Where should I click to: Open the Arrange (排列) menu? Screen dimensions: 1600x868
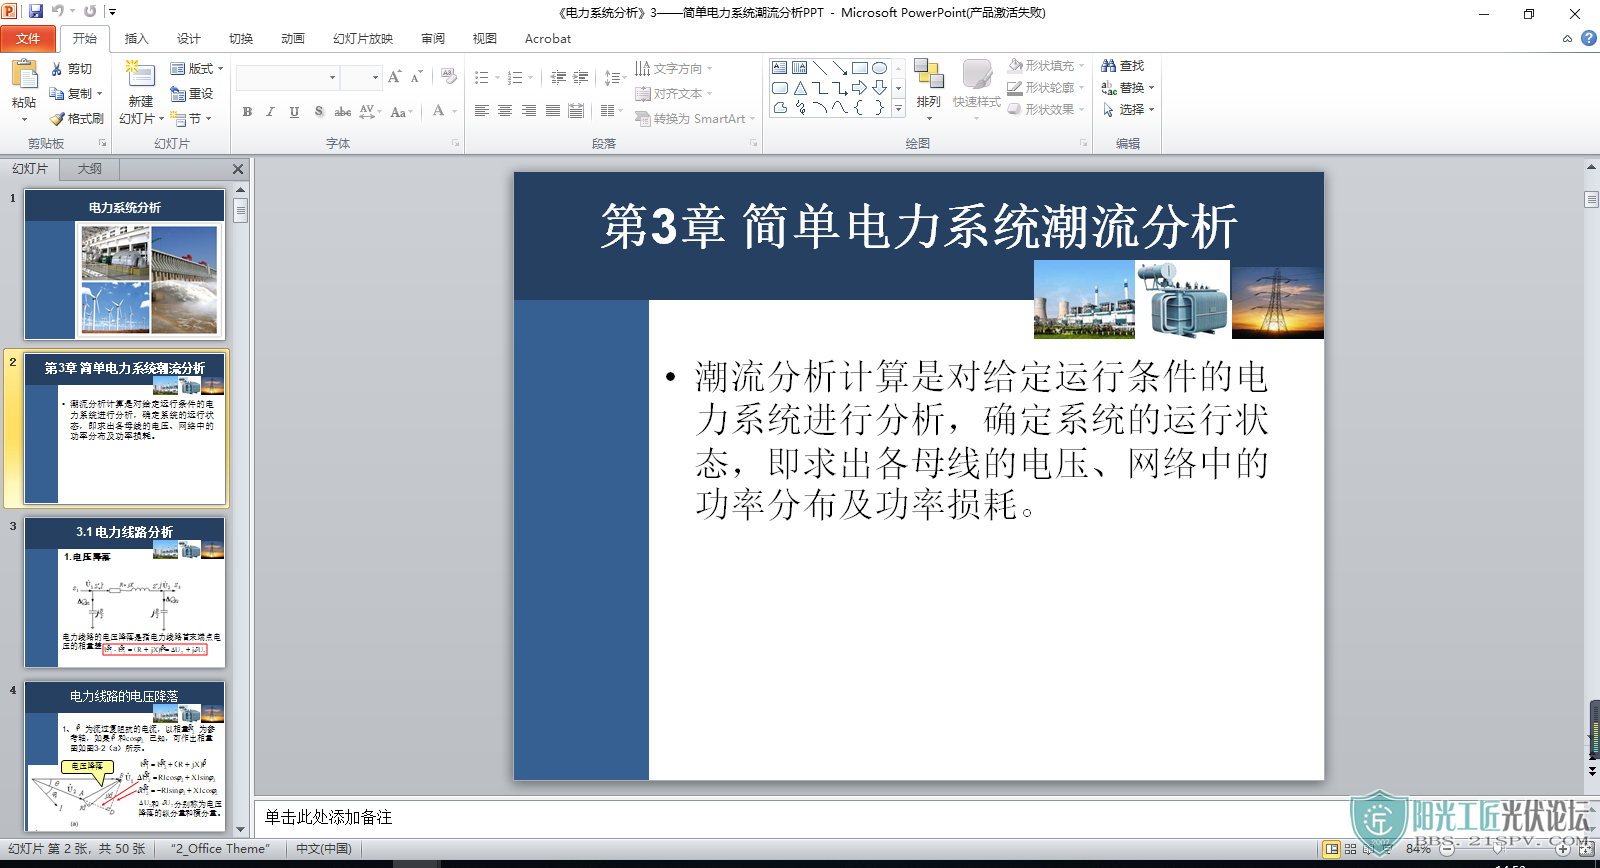click(x=929, y=90)
